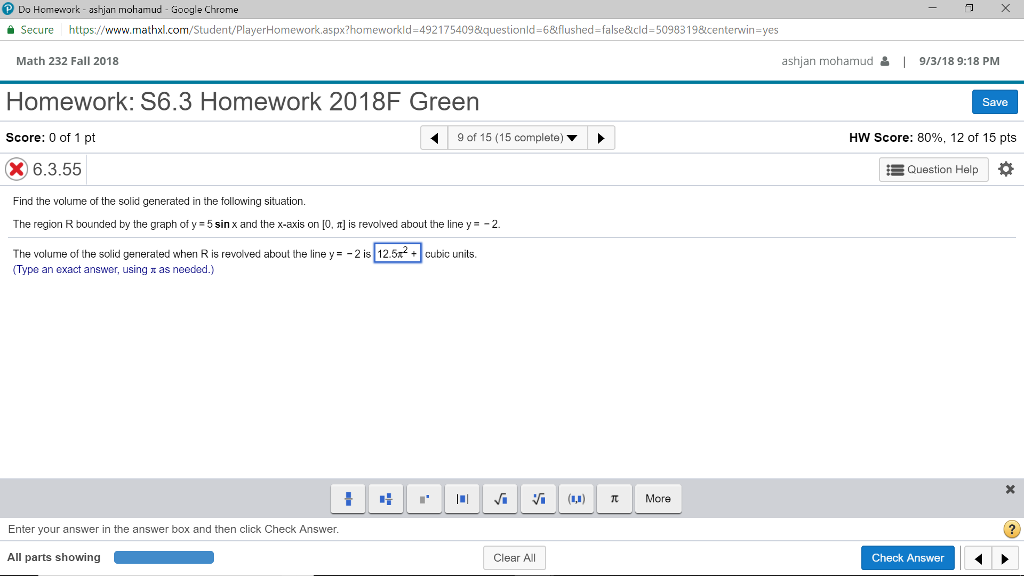Insert the pi symbol from the palette

[x=614, y=498]
